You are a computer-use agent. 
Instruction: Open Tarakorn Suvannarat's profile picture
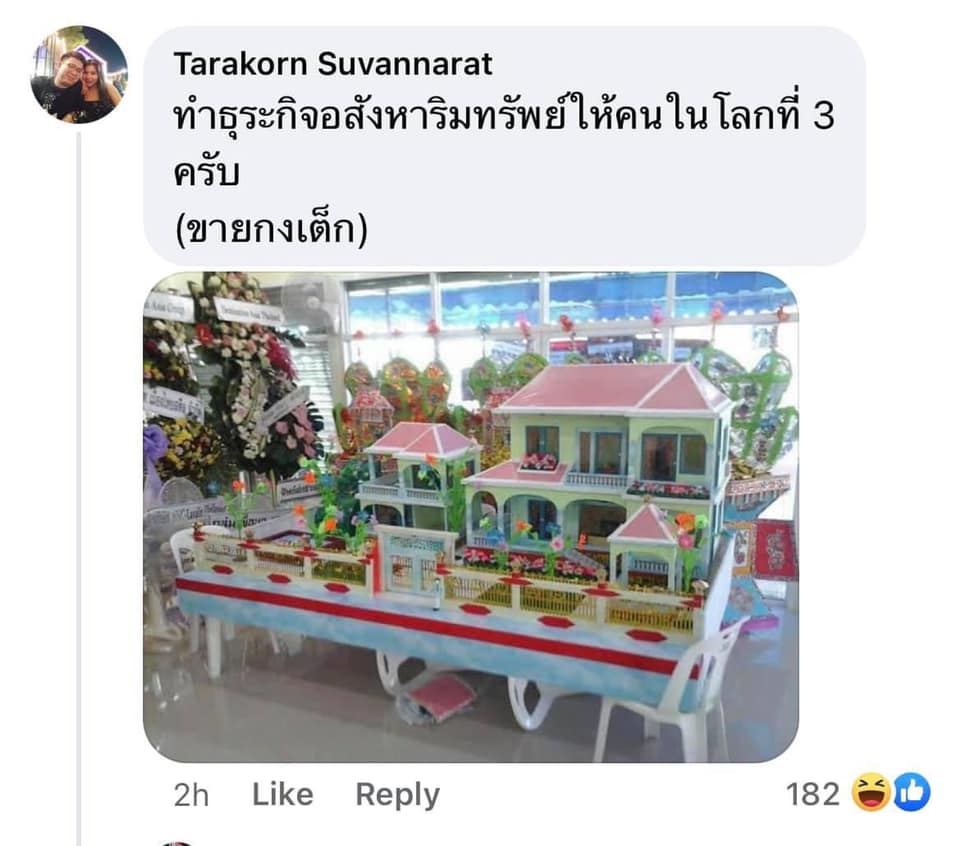[79, 74]
